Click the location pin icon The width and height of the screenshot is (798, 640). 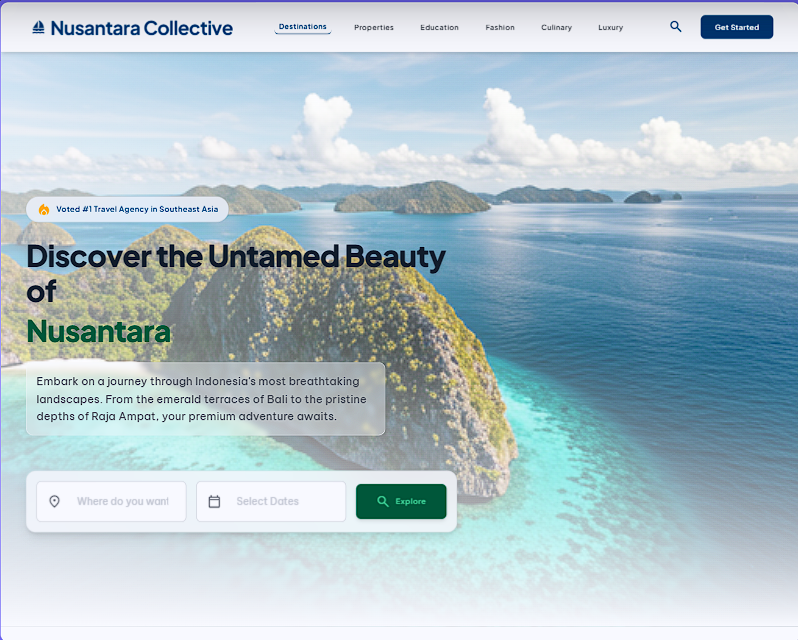click(54, 502)
